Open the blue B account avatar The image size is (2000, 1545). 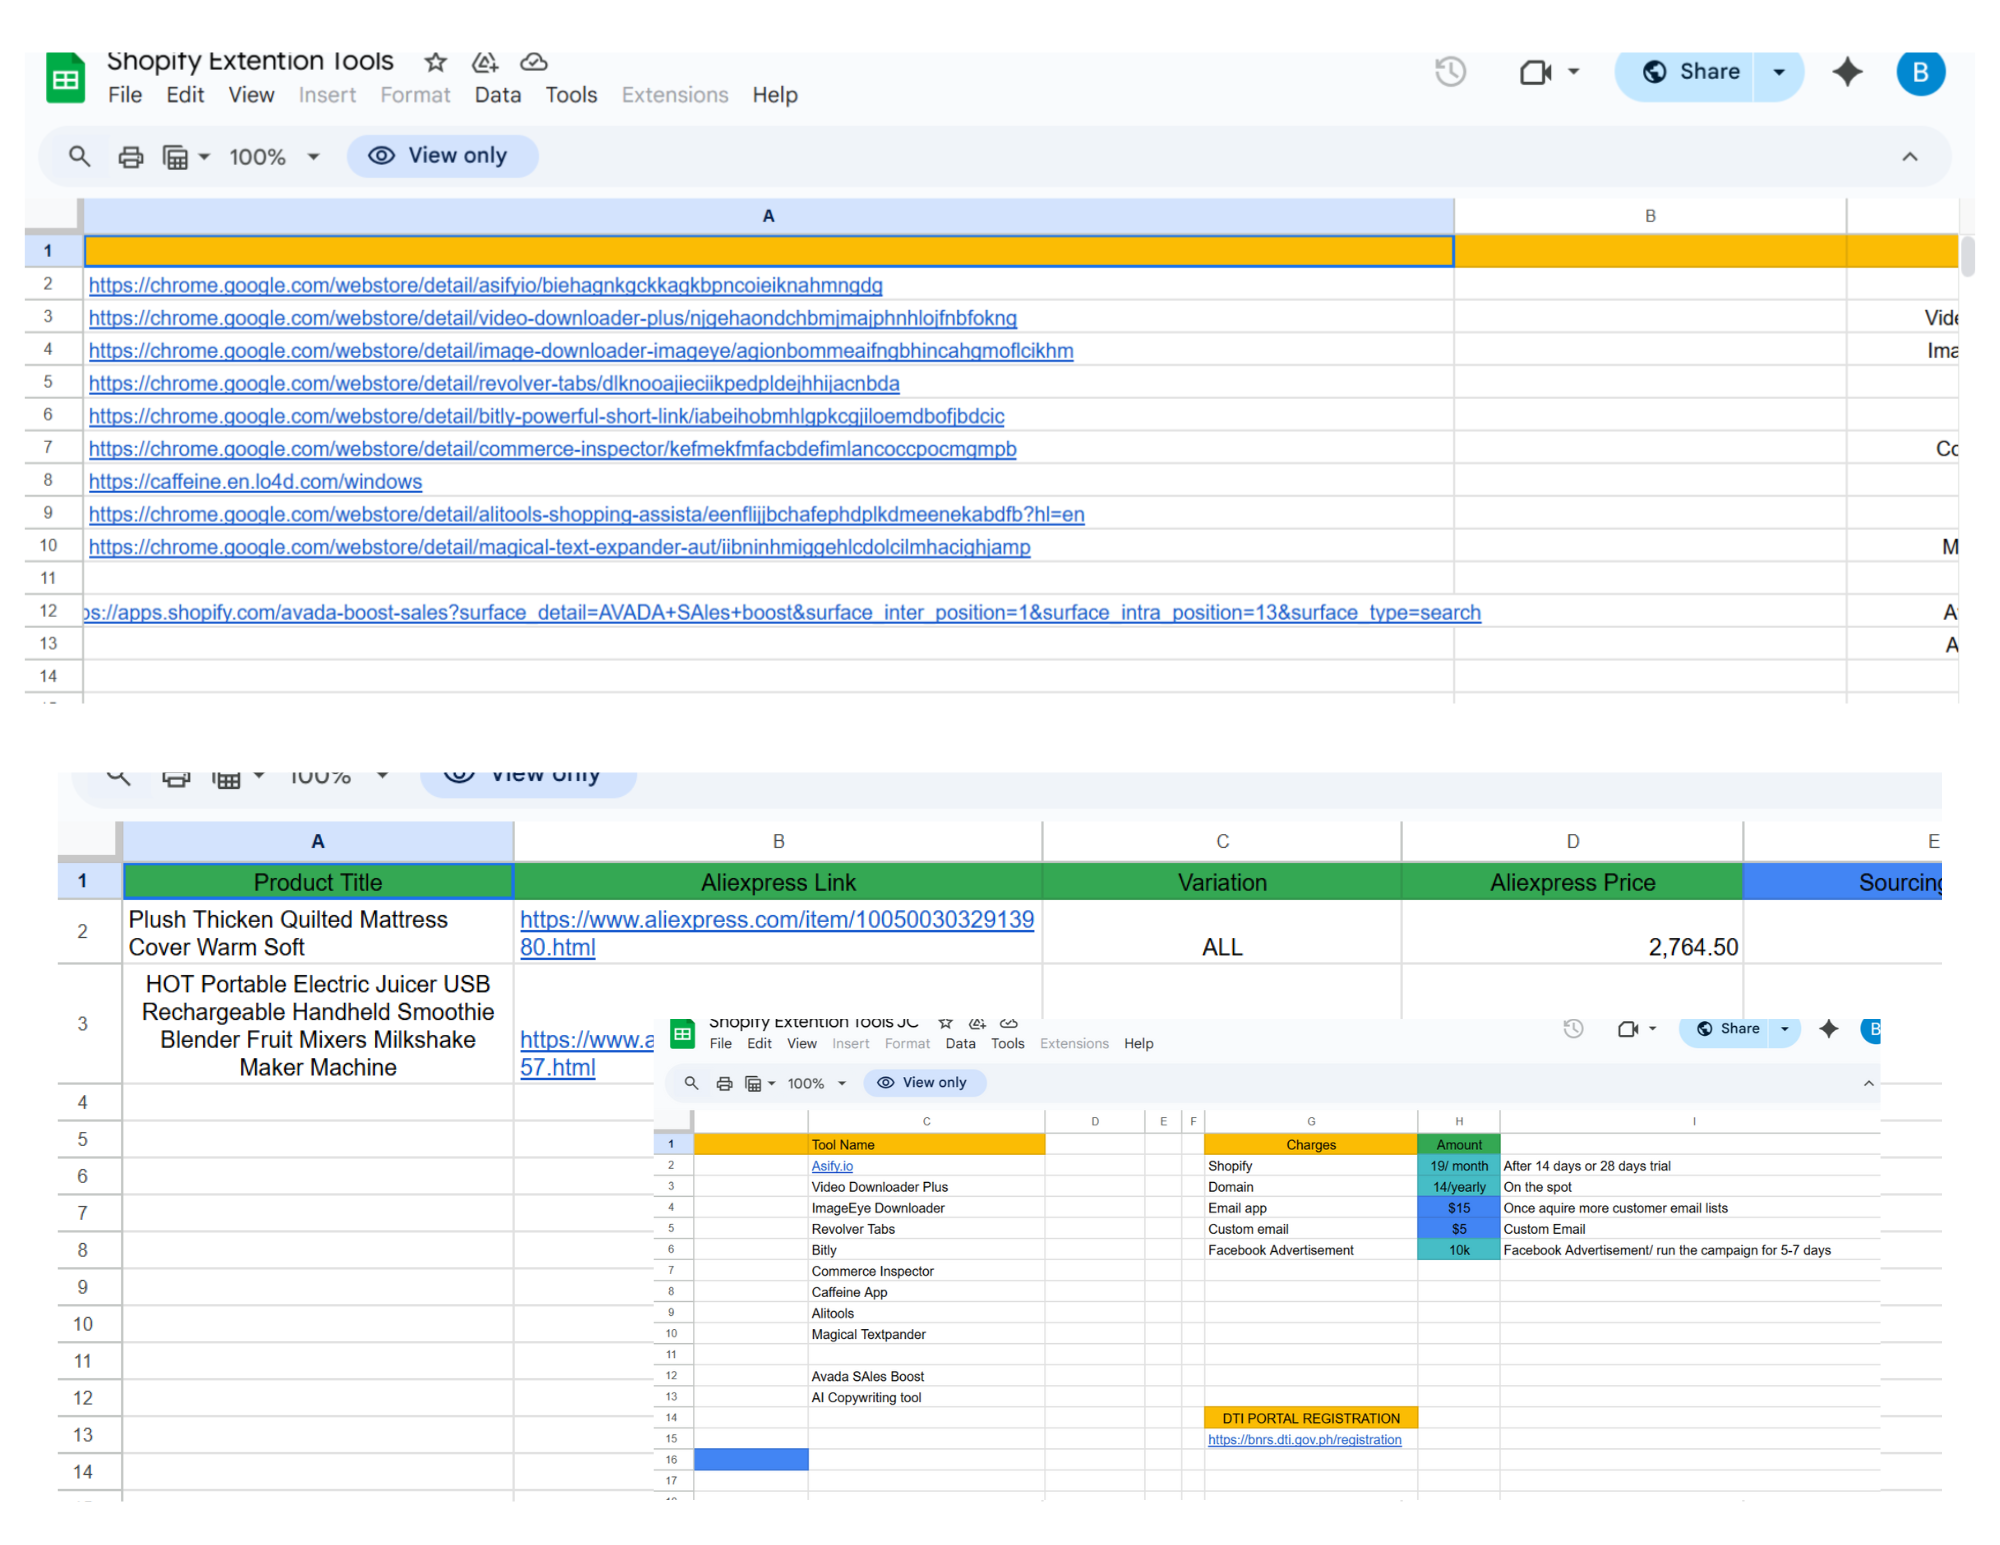tap(1920, 72)
